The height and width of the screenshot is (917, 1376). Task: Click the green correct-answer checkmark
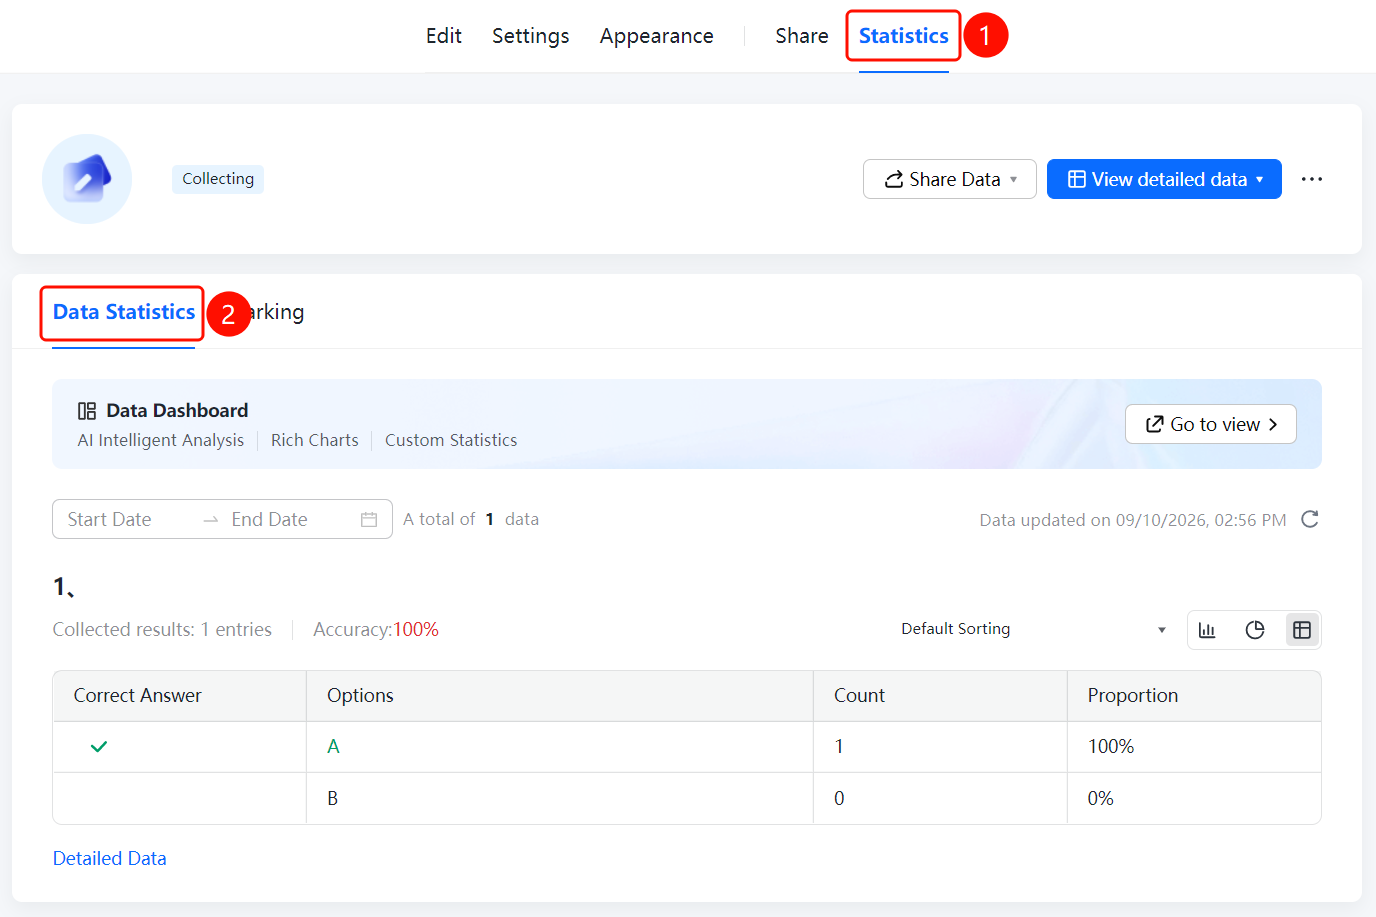pyautogui.click(x=99, y=747)
